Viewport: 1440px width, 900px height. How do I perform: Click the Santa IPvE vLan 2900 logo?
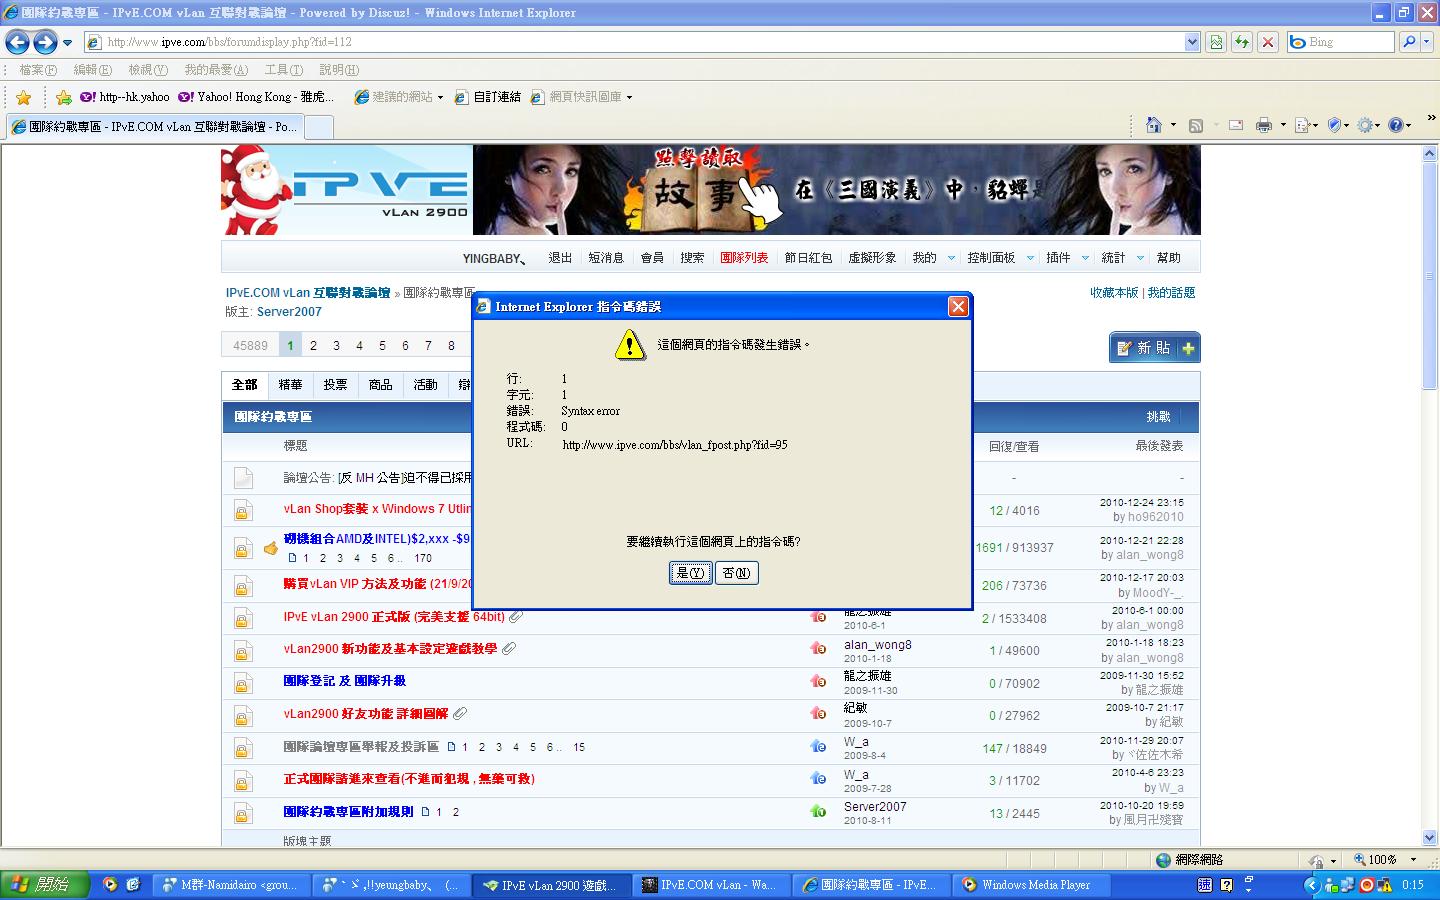coord(346,190)
